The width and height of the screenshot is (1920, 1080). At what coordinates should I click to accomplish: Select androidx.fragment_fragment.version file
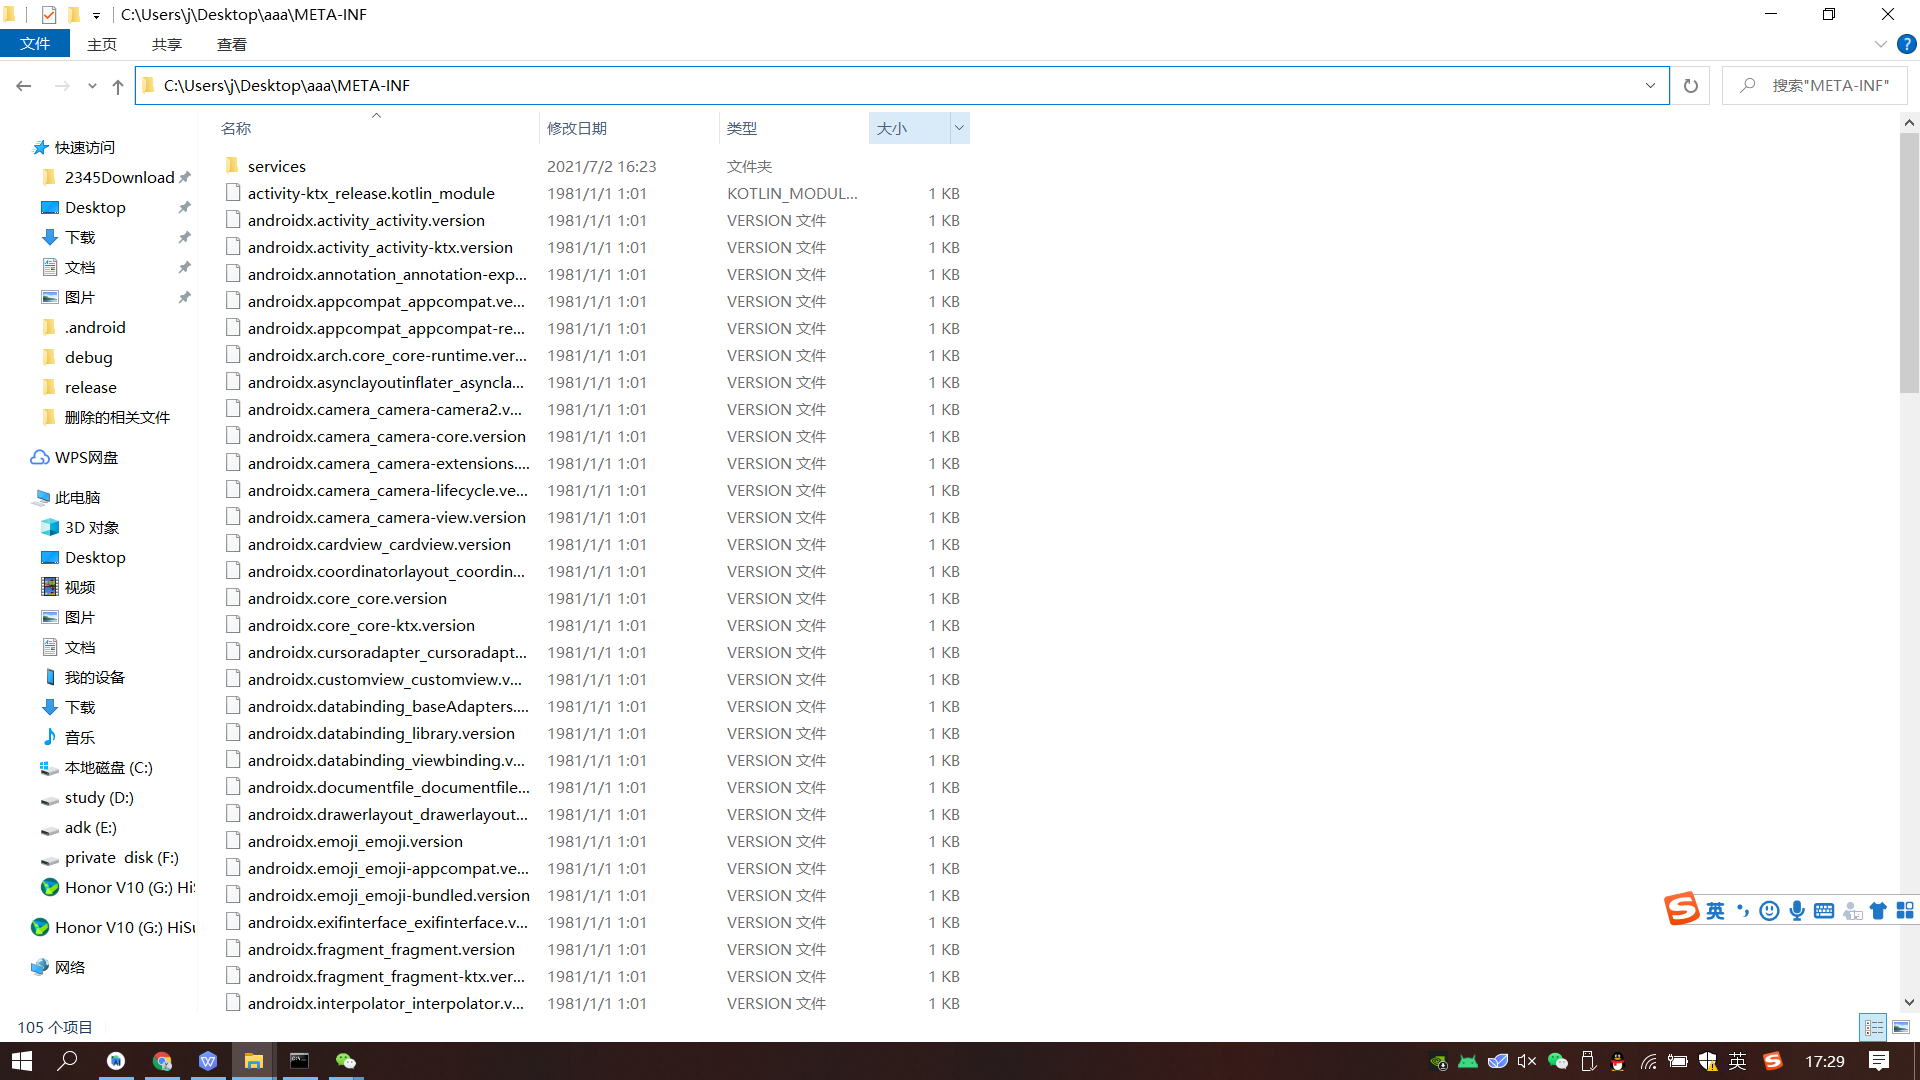381,949
